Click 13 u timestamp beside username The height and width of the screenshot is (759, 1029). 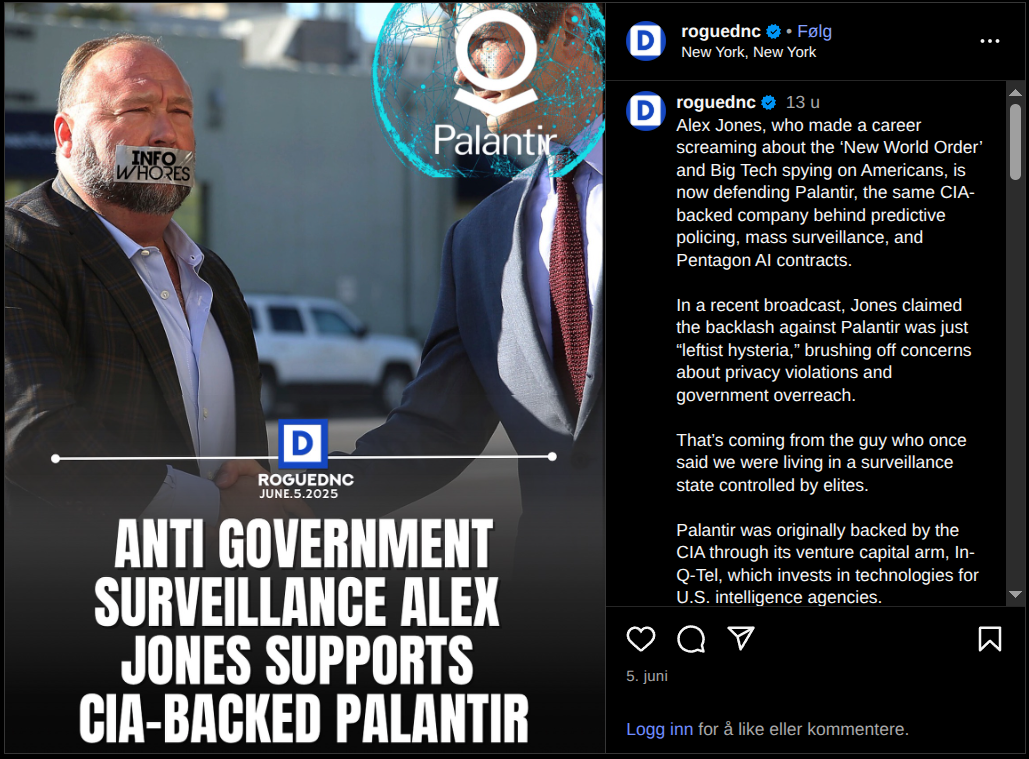pyautogui.click(x=803, y=102)
